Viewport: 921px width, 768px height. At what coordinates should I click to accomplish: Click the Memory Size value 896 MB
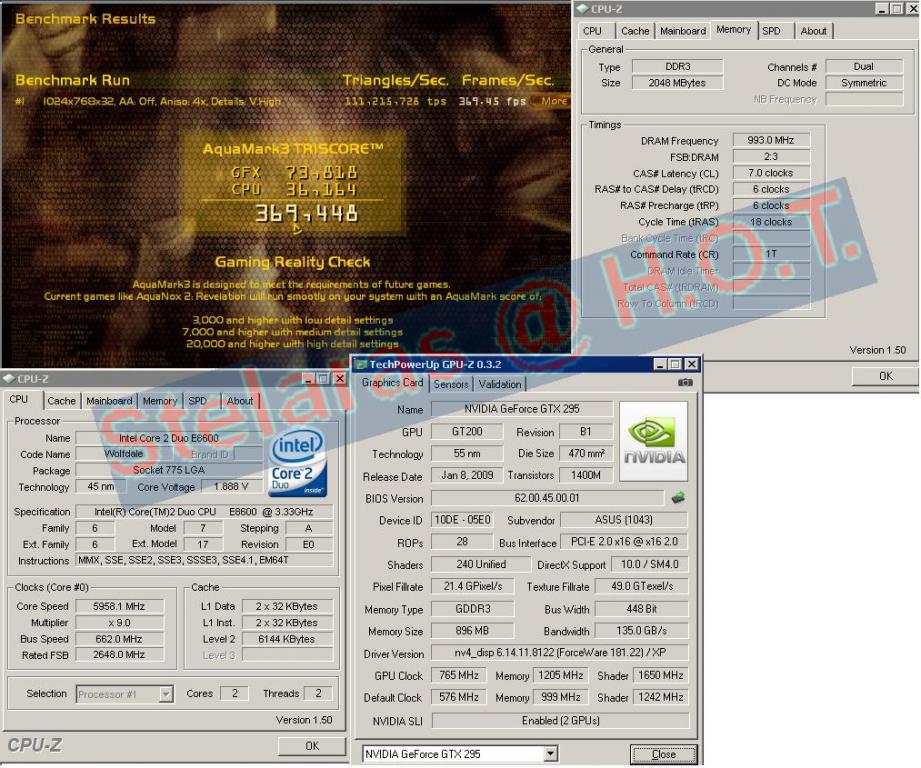tap(472, 631)
